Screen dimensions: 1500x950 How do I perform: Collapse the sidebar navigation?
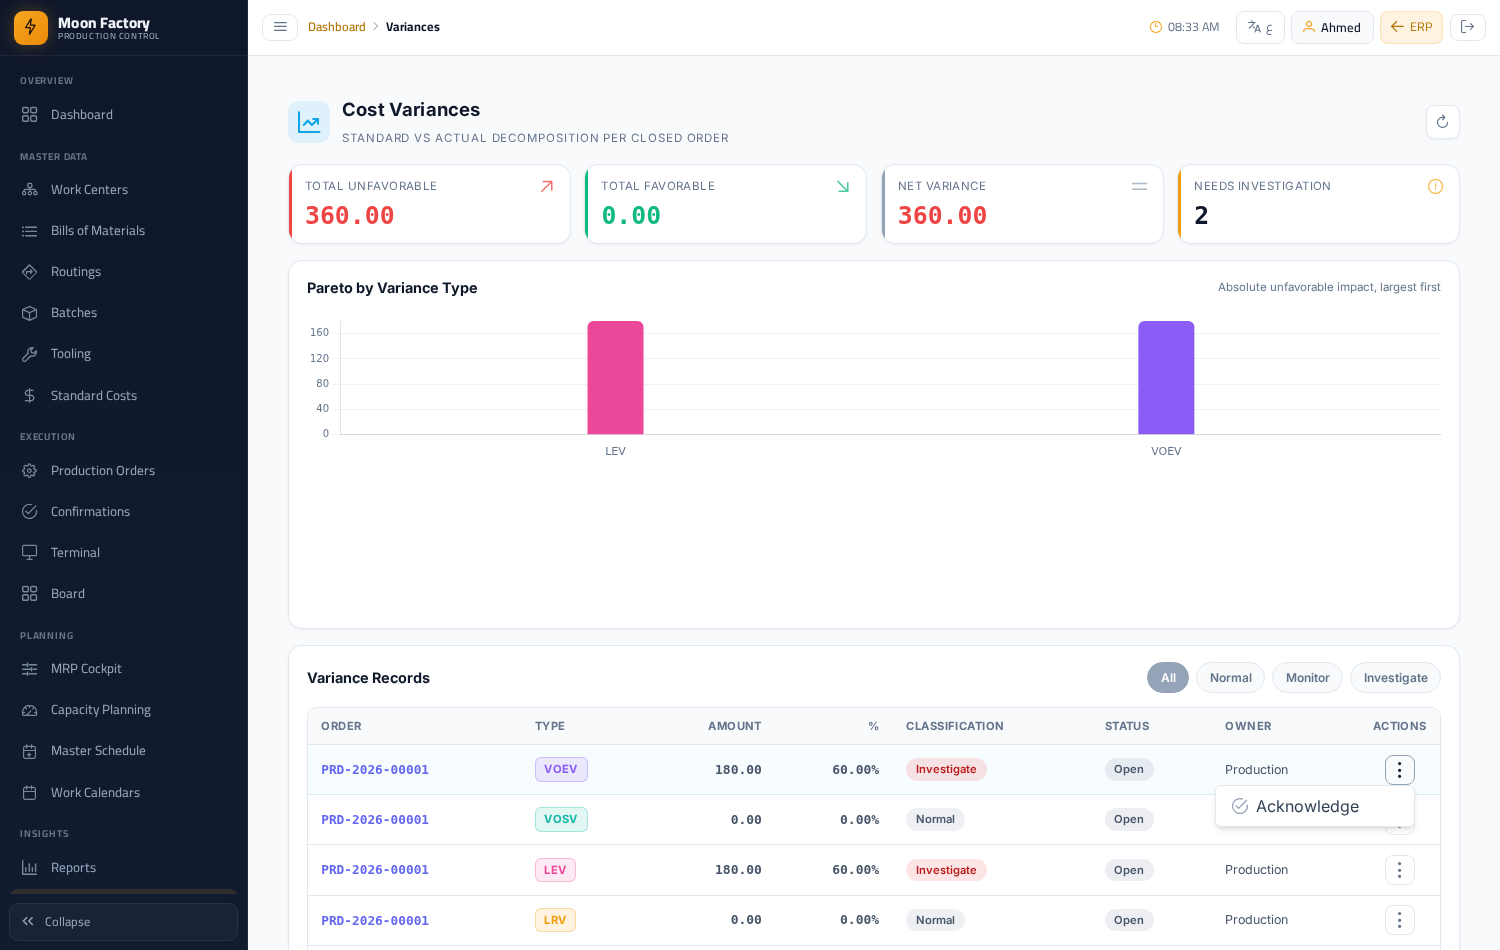pos(124,922)
